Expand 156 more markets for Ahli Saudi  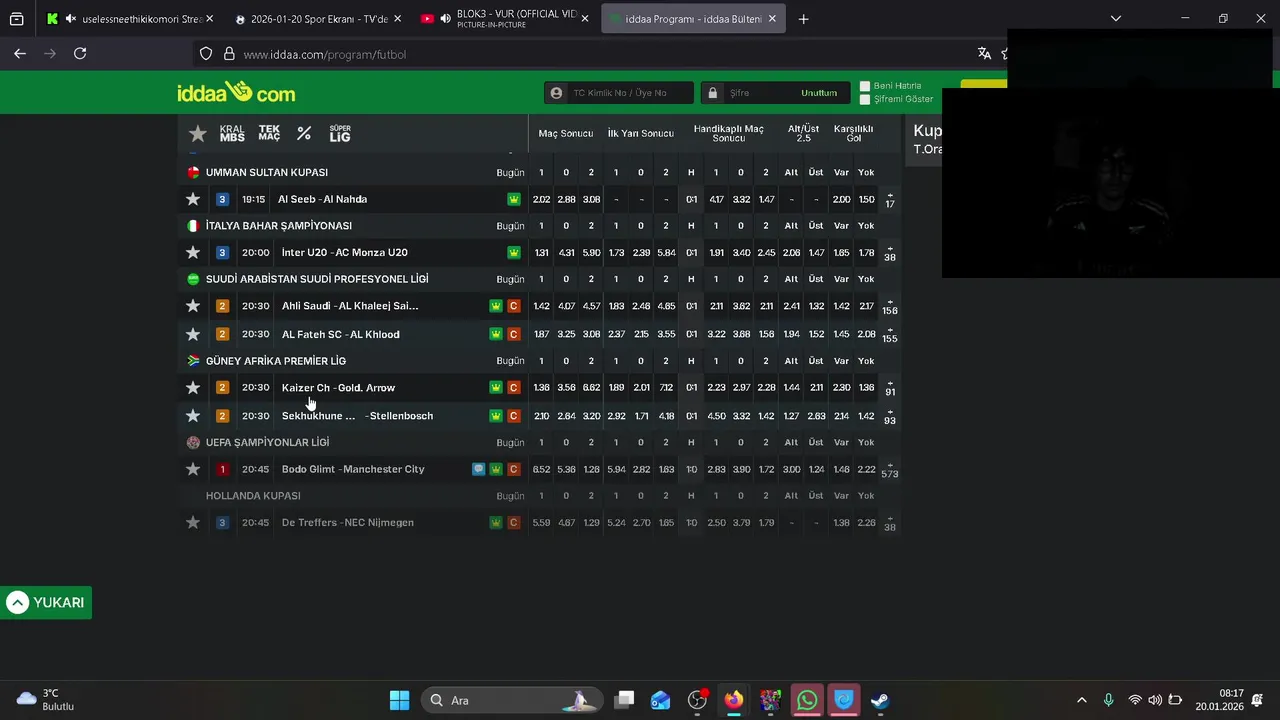tap(890, 307)
